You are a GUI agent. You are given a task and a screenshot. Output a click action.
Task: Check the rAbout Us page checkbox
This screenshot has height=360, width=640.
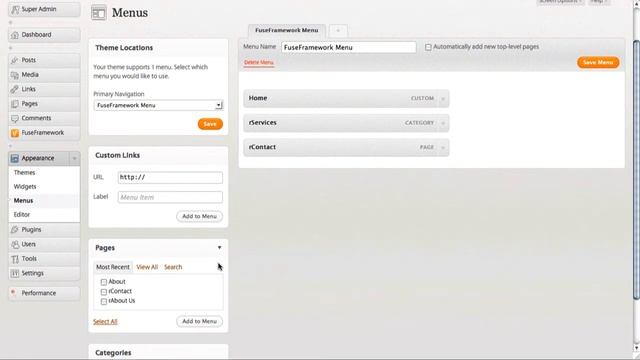click(x=104, y=302)
